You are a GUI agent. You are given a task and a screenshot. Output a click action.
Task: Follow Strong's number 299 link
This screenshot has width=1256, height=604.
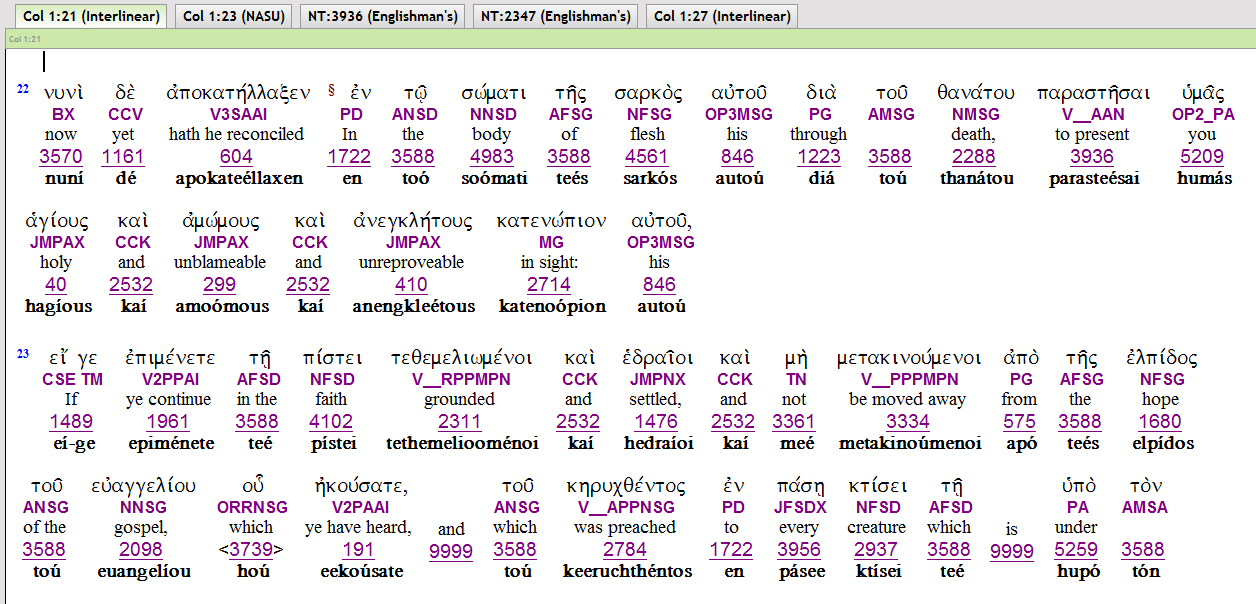pos(219,285)
